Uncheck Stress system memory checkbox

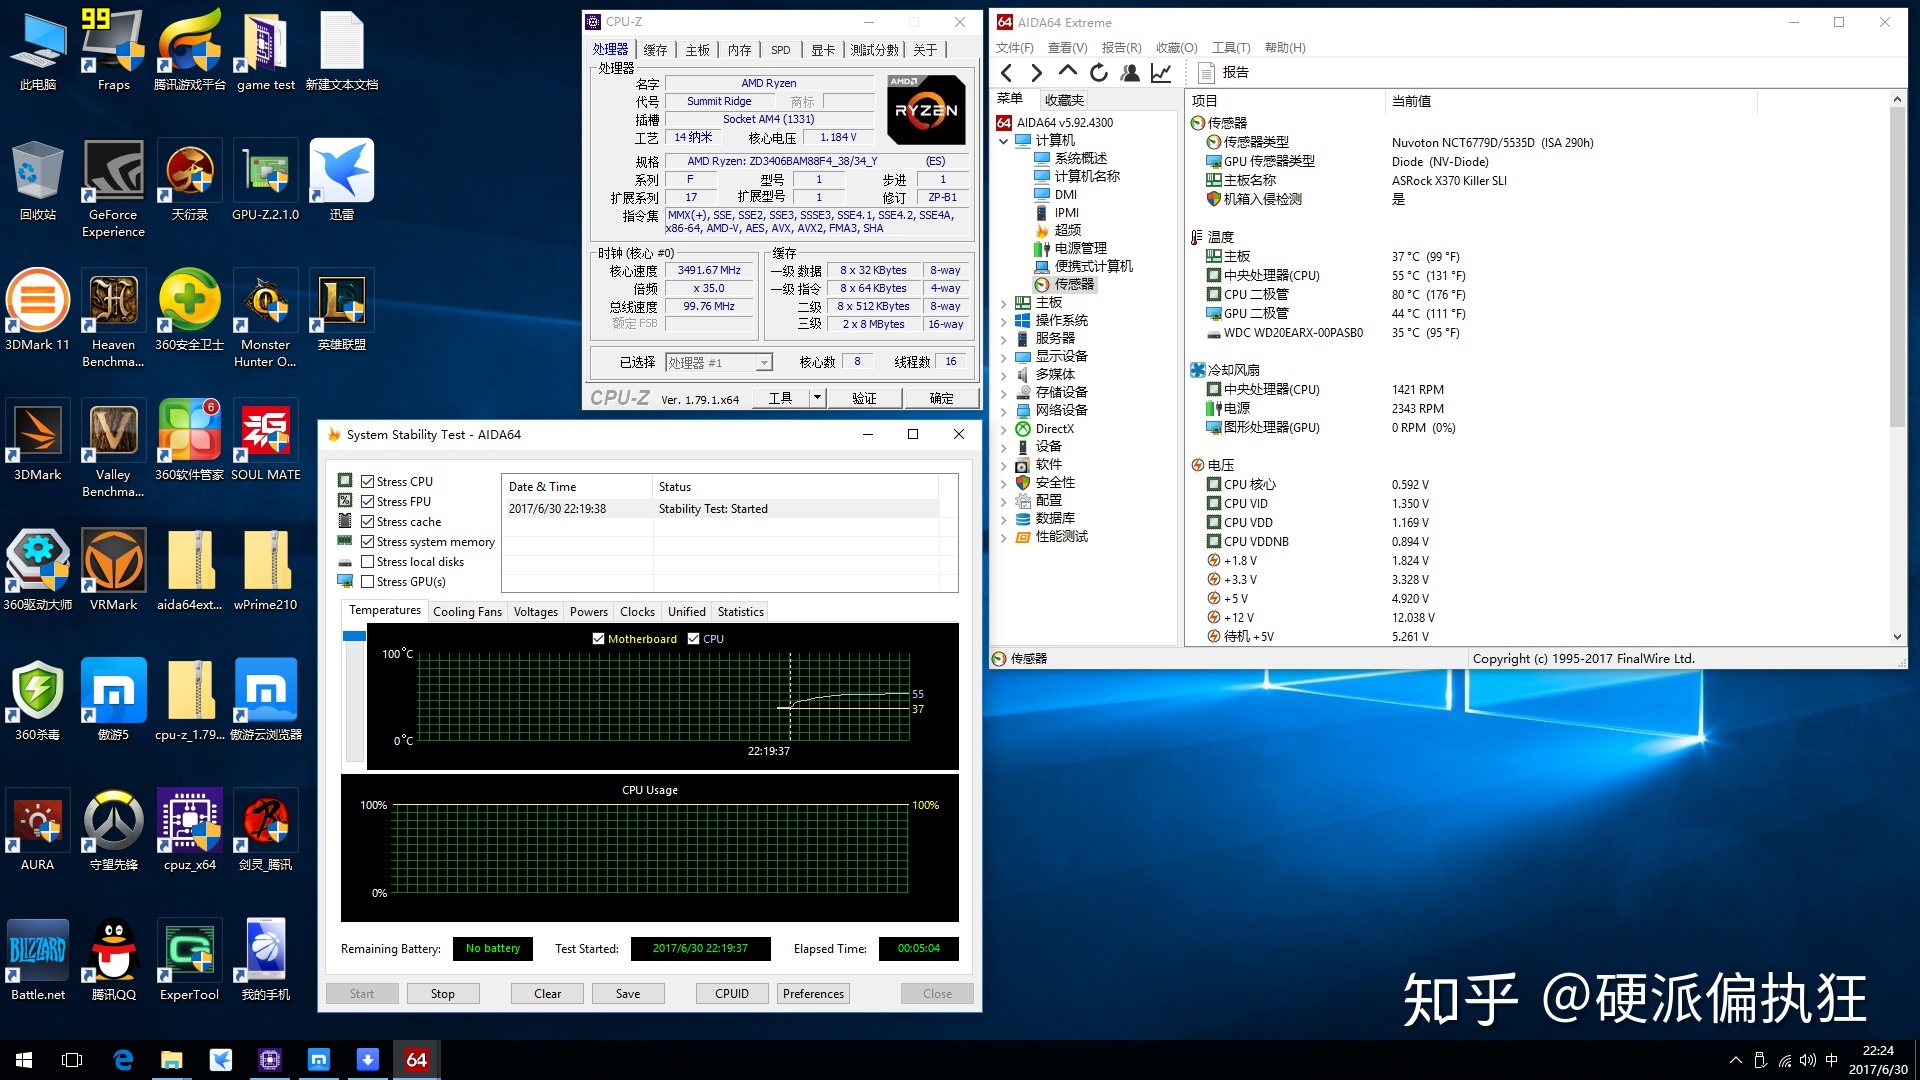[x=367, y=541]
